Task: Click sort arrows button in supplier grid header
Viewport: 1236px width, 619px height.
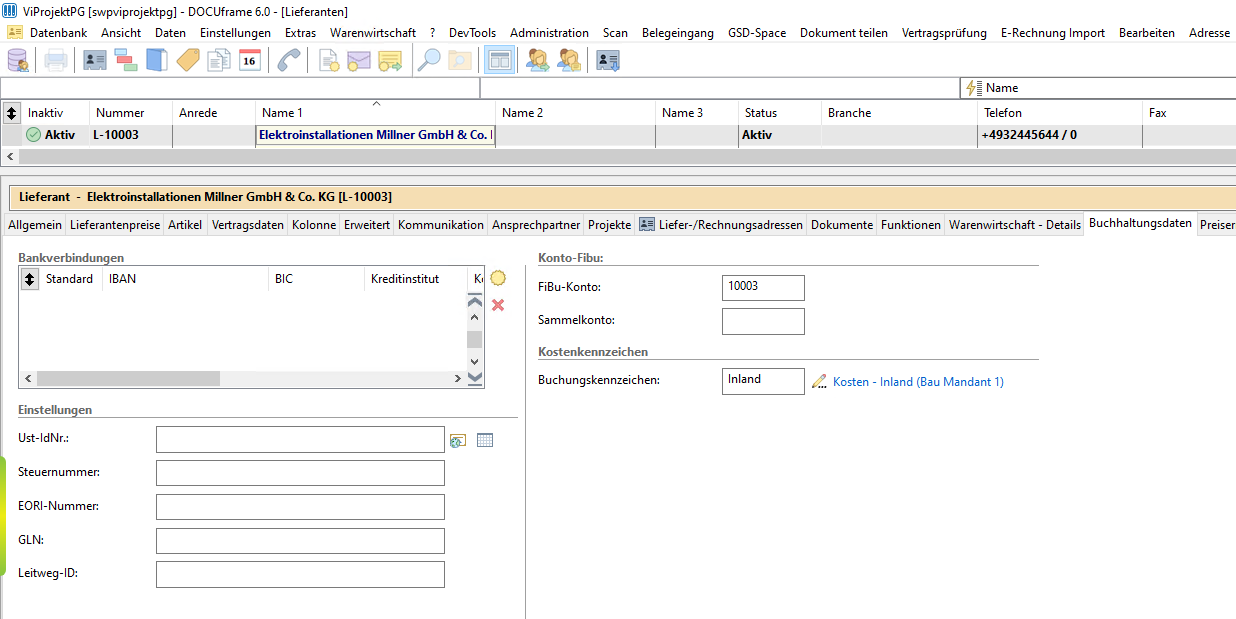Action: (11, 113)
